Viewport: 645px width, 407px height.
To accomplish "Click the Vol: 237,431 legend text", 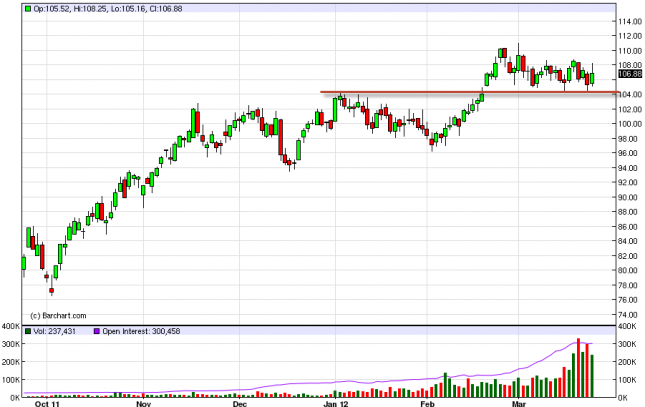I will pos(55,331).
